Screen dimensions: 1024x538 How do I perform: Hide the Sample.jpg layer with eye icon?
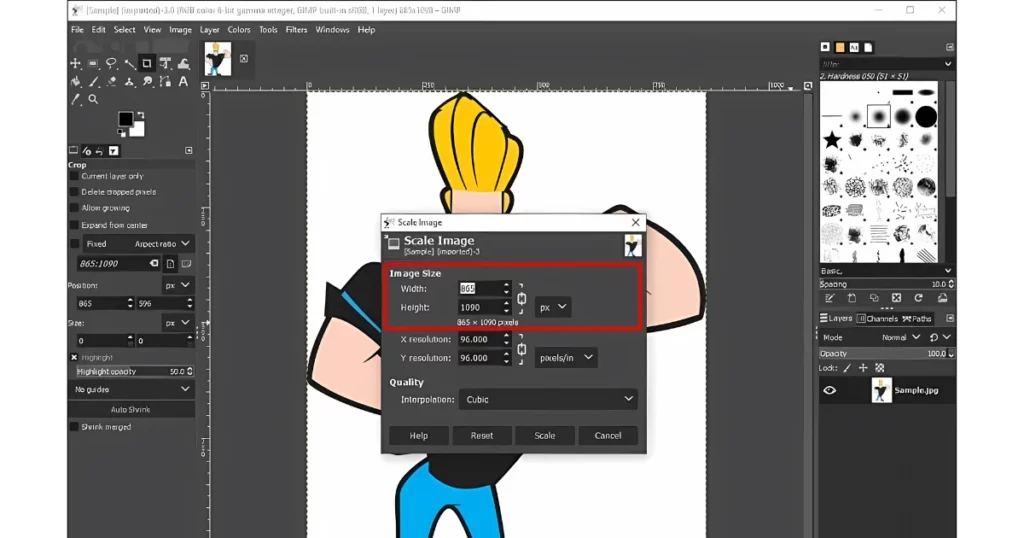pyautogui.click(x=829, y=390)
